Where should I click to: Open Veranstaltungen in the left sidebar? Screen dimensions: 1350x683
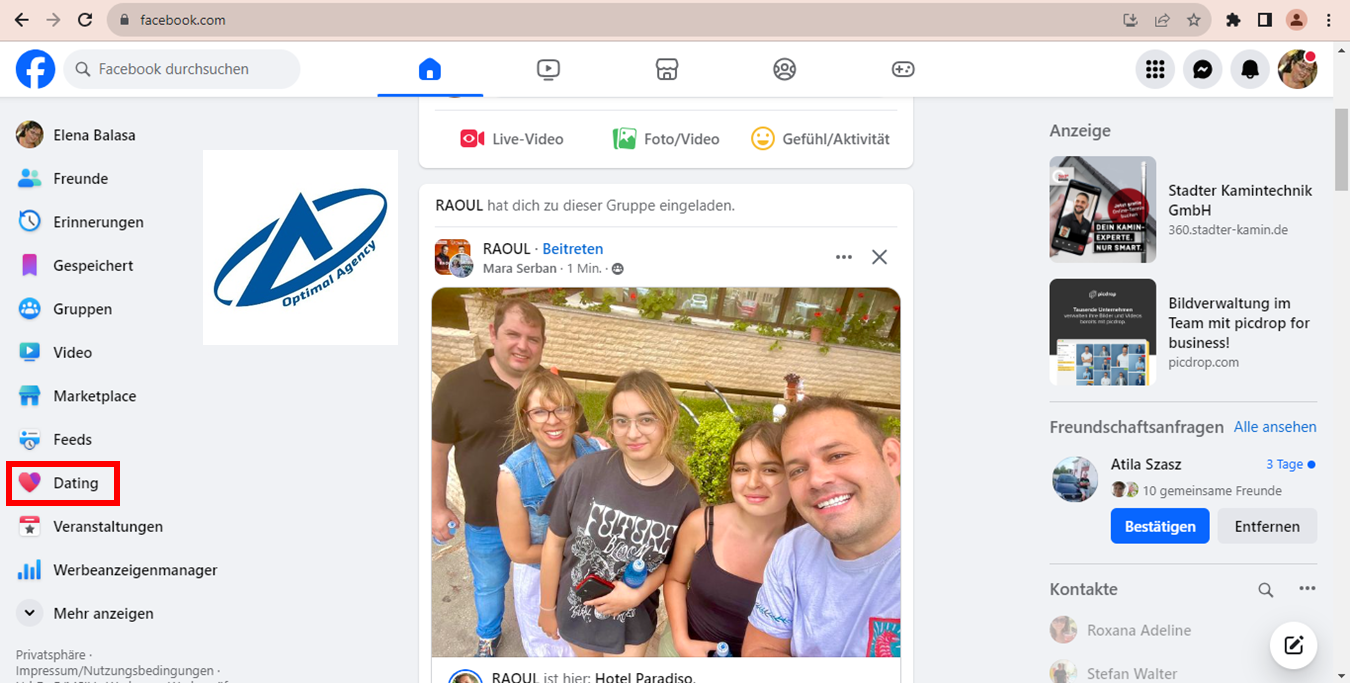click(x=91, y=527)
